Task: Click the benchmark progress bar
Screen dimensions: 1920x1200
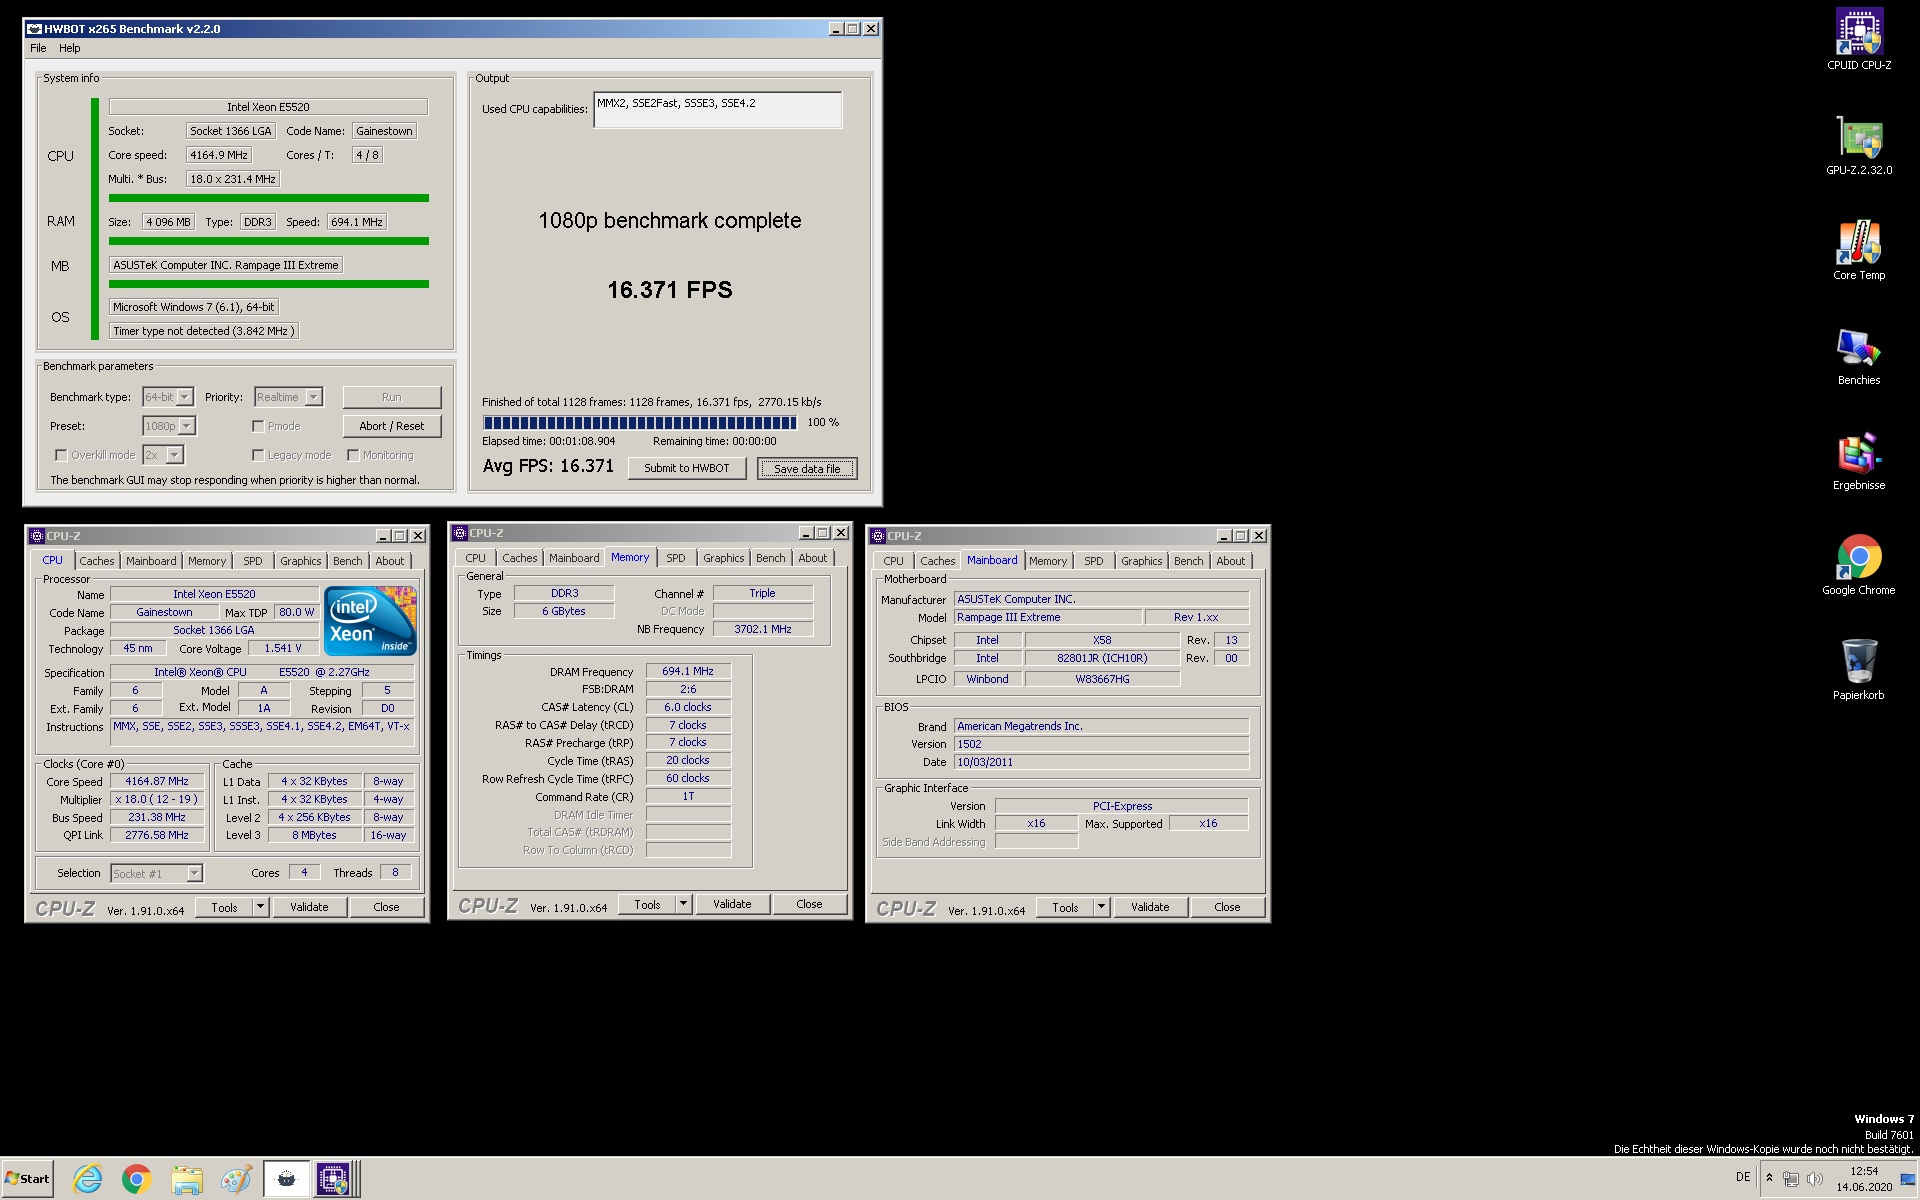Action: (640, 422)
